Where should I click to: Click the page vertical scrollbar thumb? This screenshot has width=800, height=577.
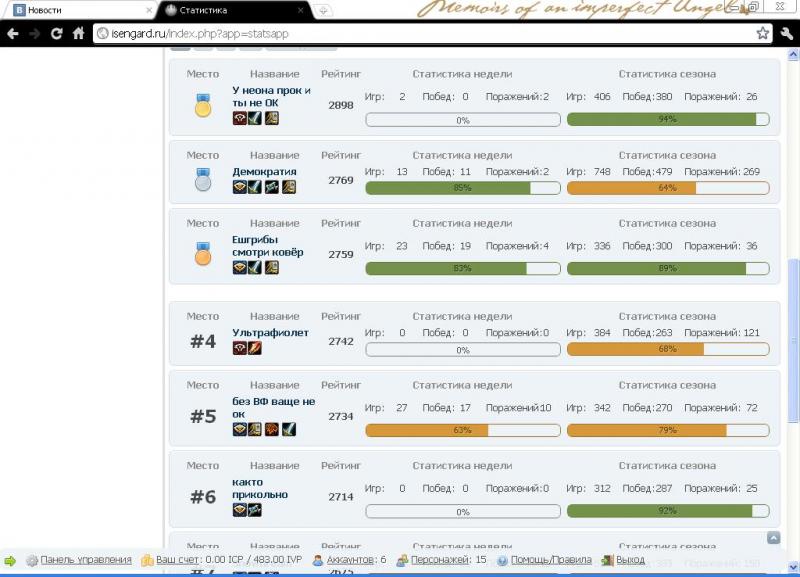coord(793,340)
